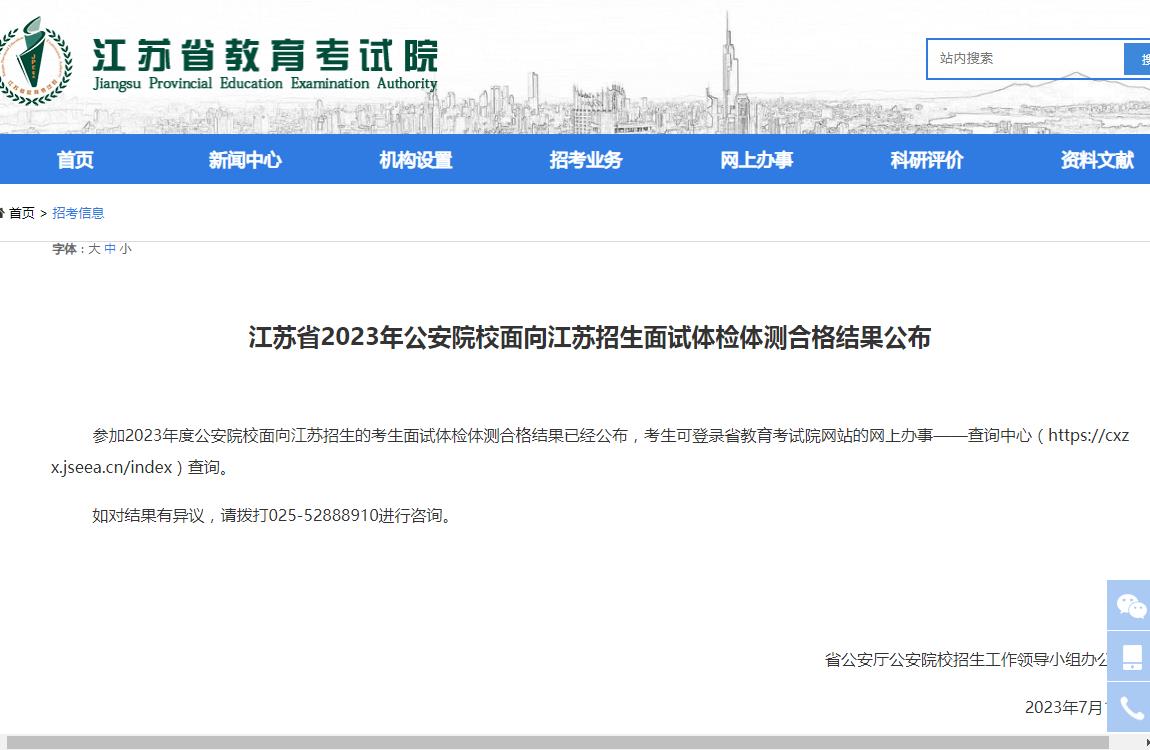
Task: Click the horizontal scrollbar right arrow
Action: (1146, 743)
